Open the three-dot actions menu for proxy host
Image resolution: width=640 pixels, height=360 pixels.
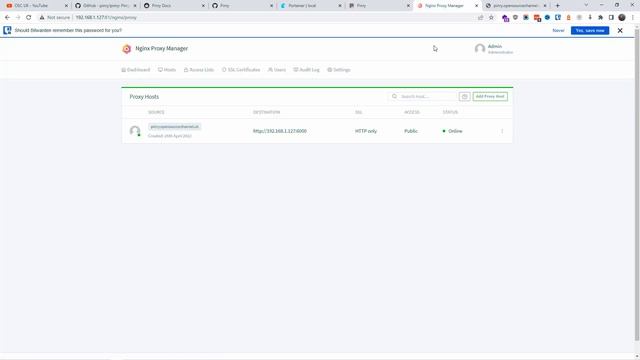pyautogui.click(x=502, y=131)
